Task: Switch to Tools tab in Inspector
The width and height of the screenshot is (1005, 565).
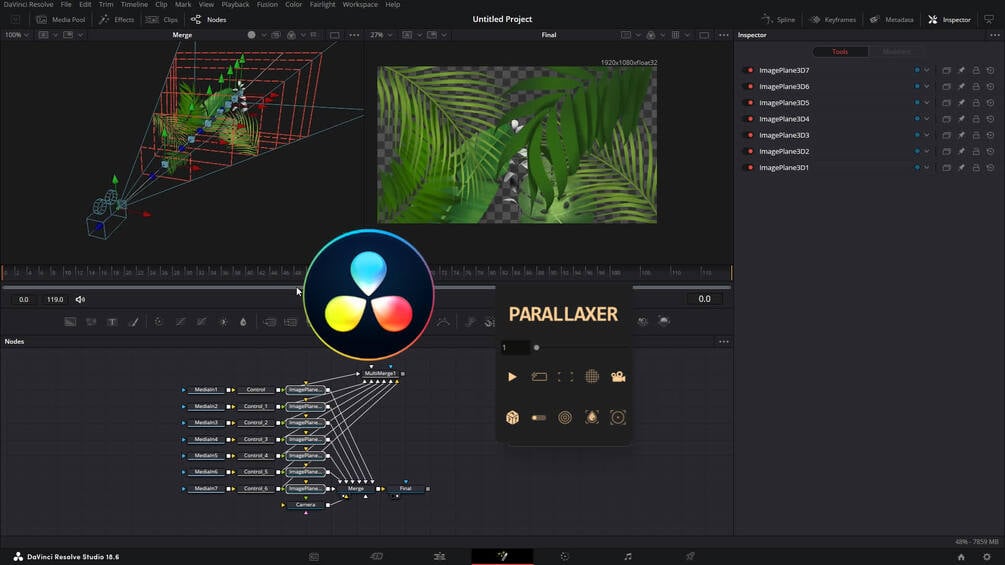Action: (840, 52)
